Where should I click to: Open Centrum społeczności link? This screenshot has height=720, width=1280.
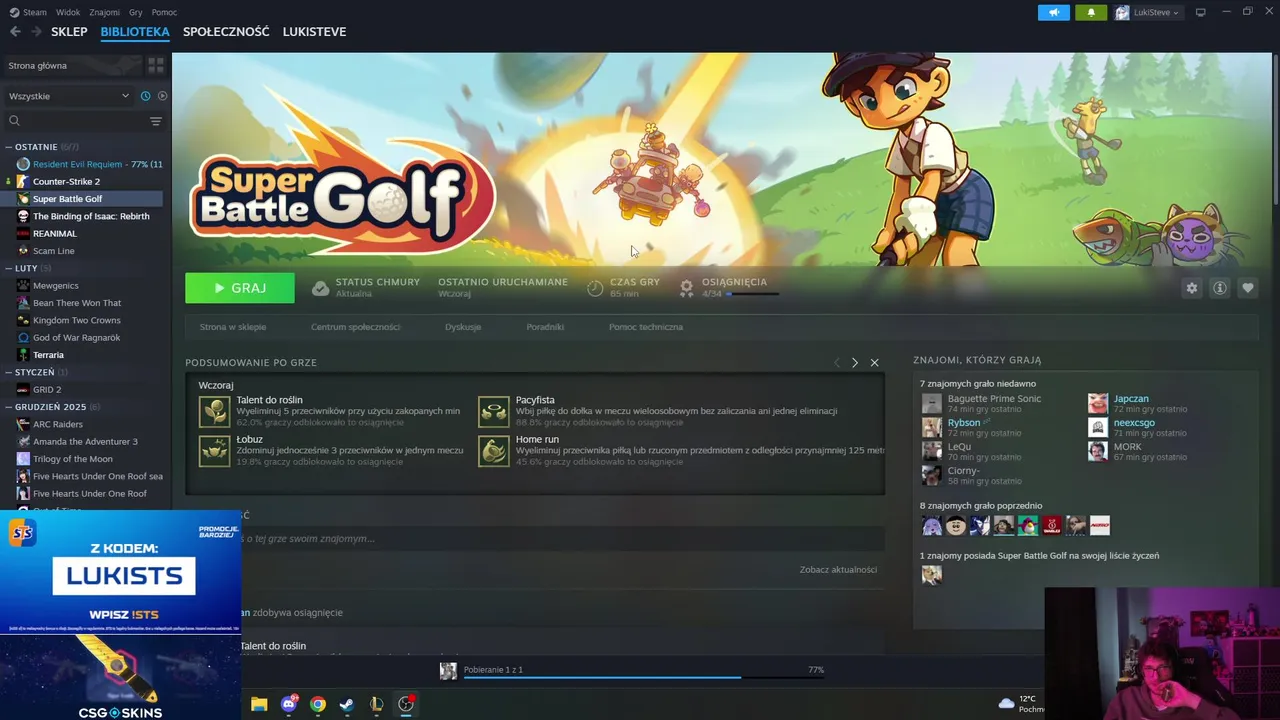tap(355, 327)
